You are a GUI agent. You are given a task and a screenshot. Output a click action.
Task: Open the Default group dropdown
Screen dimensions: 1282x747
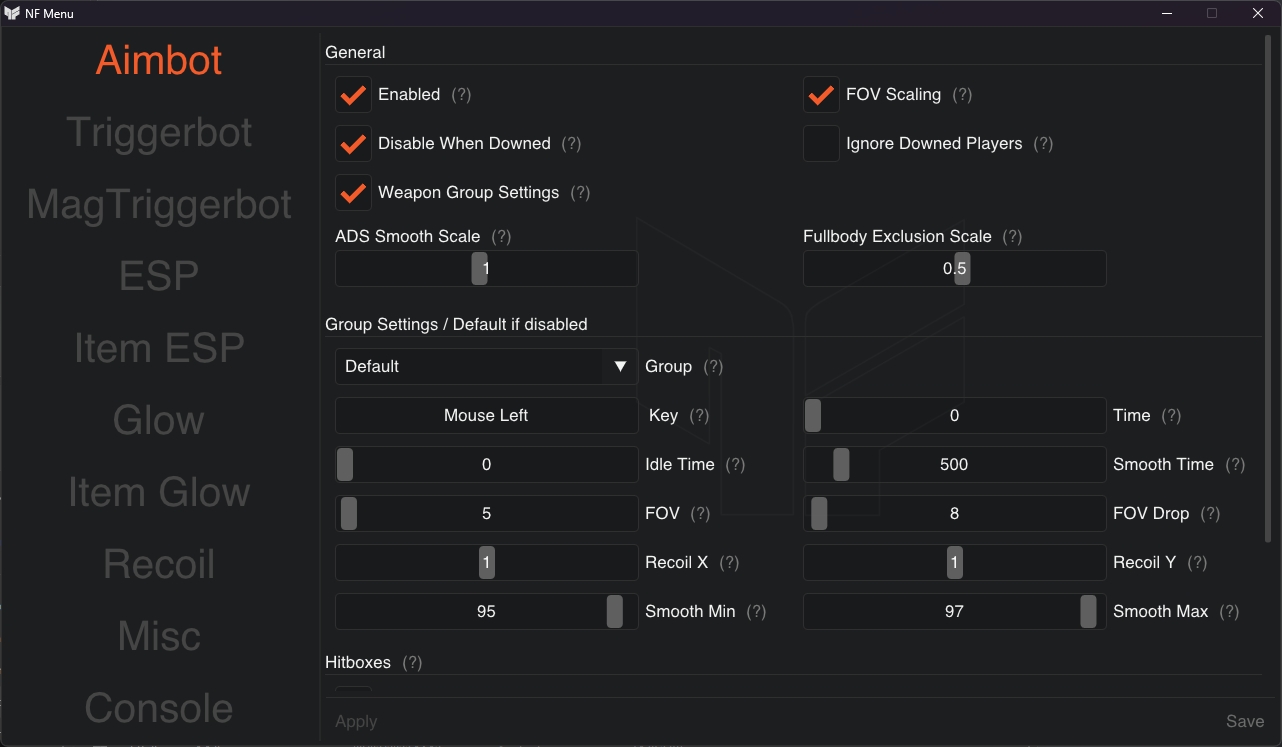pos(485,366)
